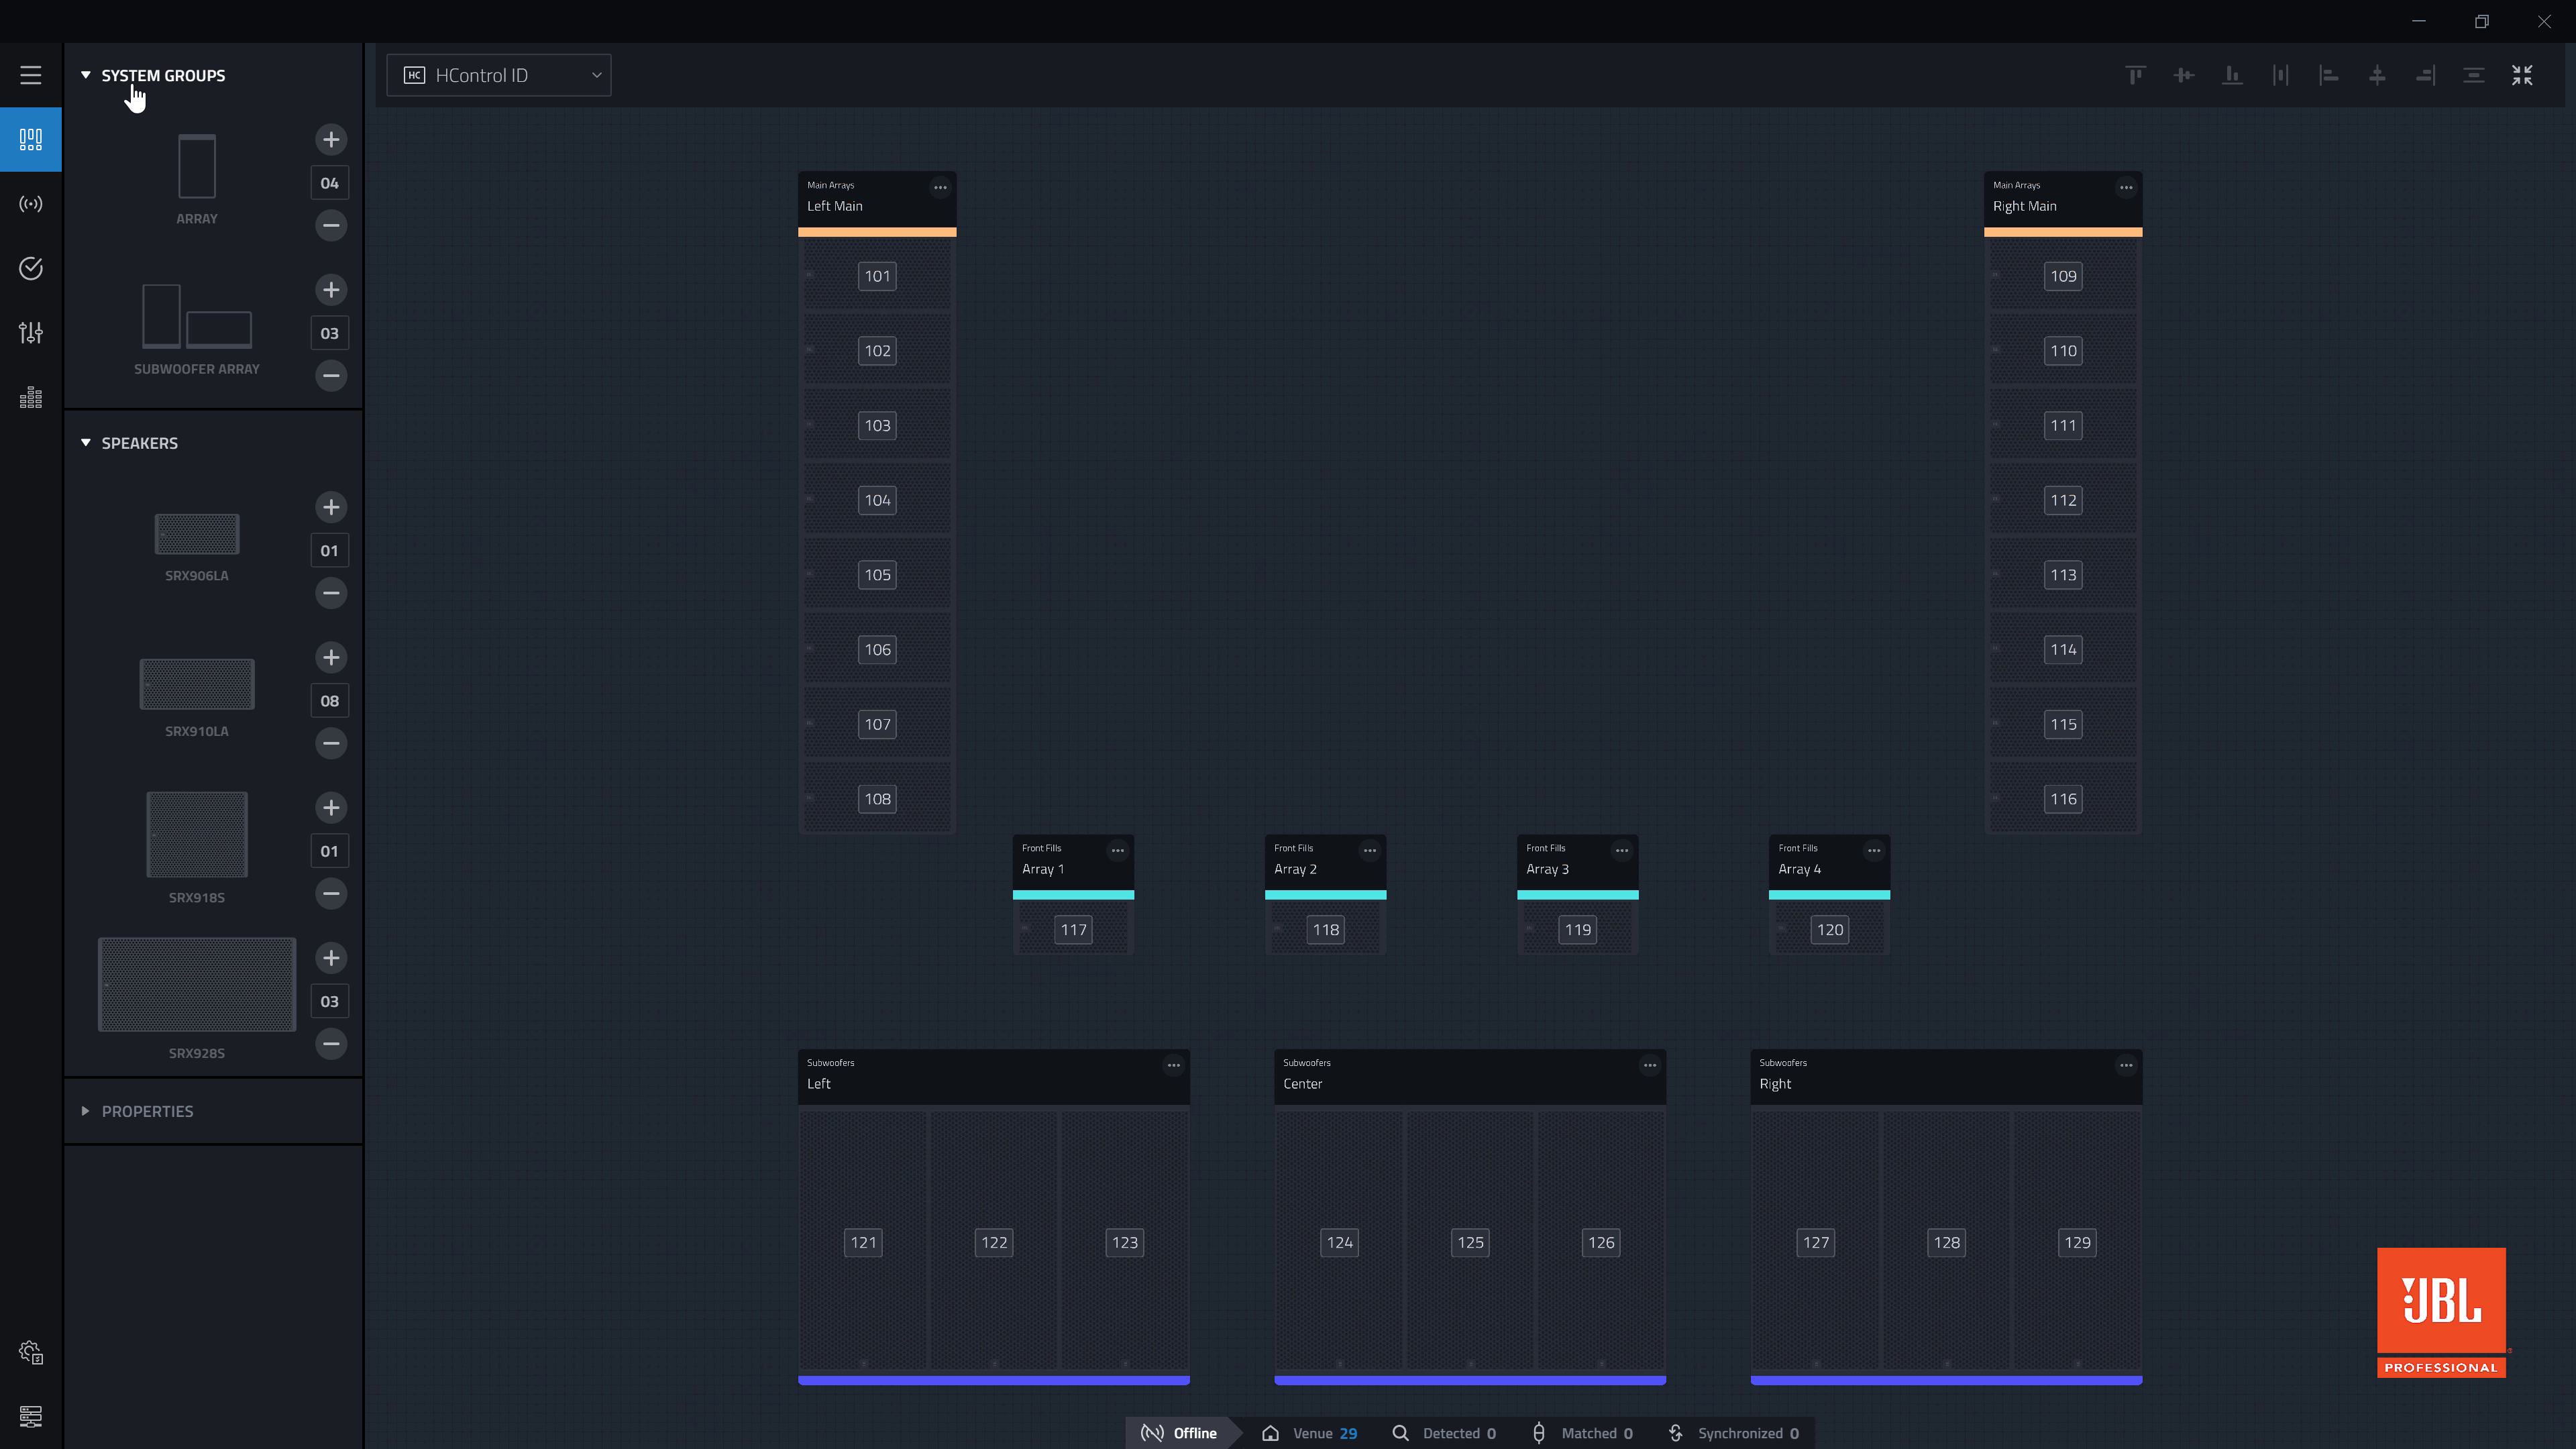Select subwoofer 129 in Right group
The image size is (2576, 1449).
(2077, 1242)
